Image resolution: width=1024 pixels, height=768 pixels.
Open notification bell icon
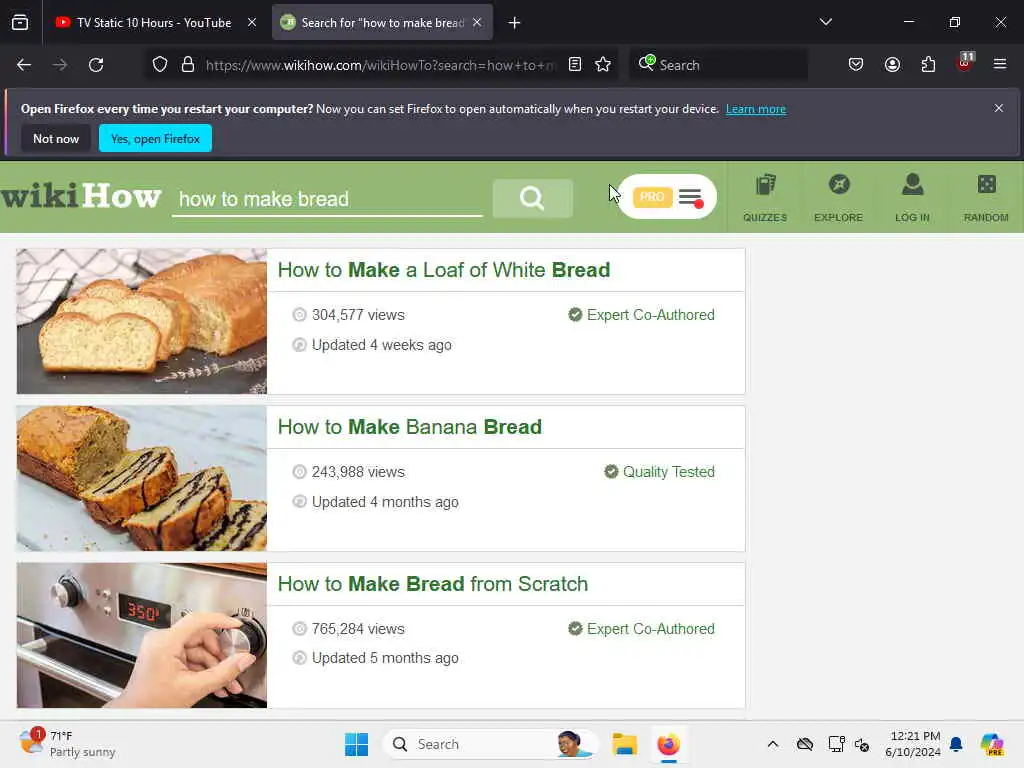(x=956, y=744)
